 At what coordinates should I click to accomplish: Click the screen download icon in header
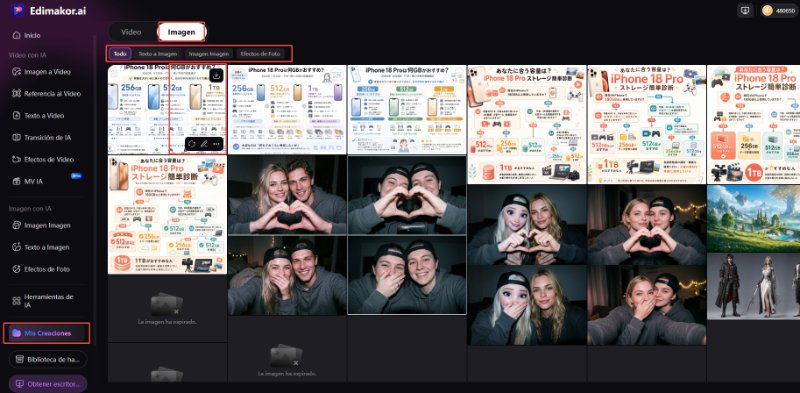point(745,10)
